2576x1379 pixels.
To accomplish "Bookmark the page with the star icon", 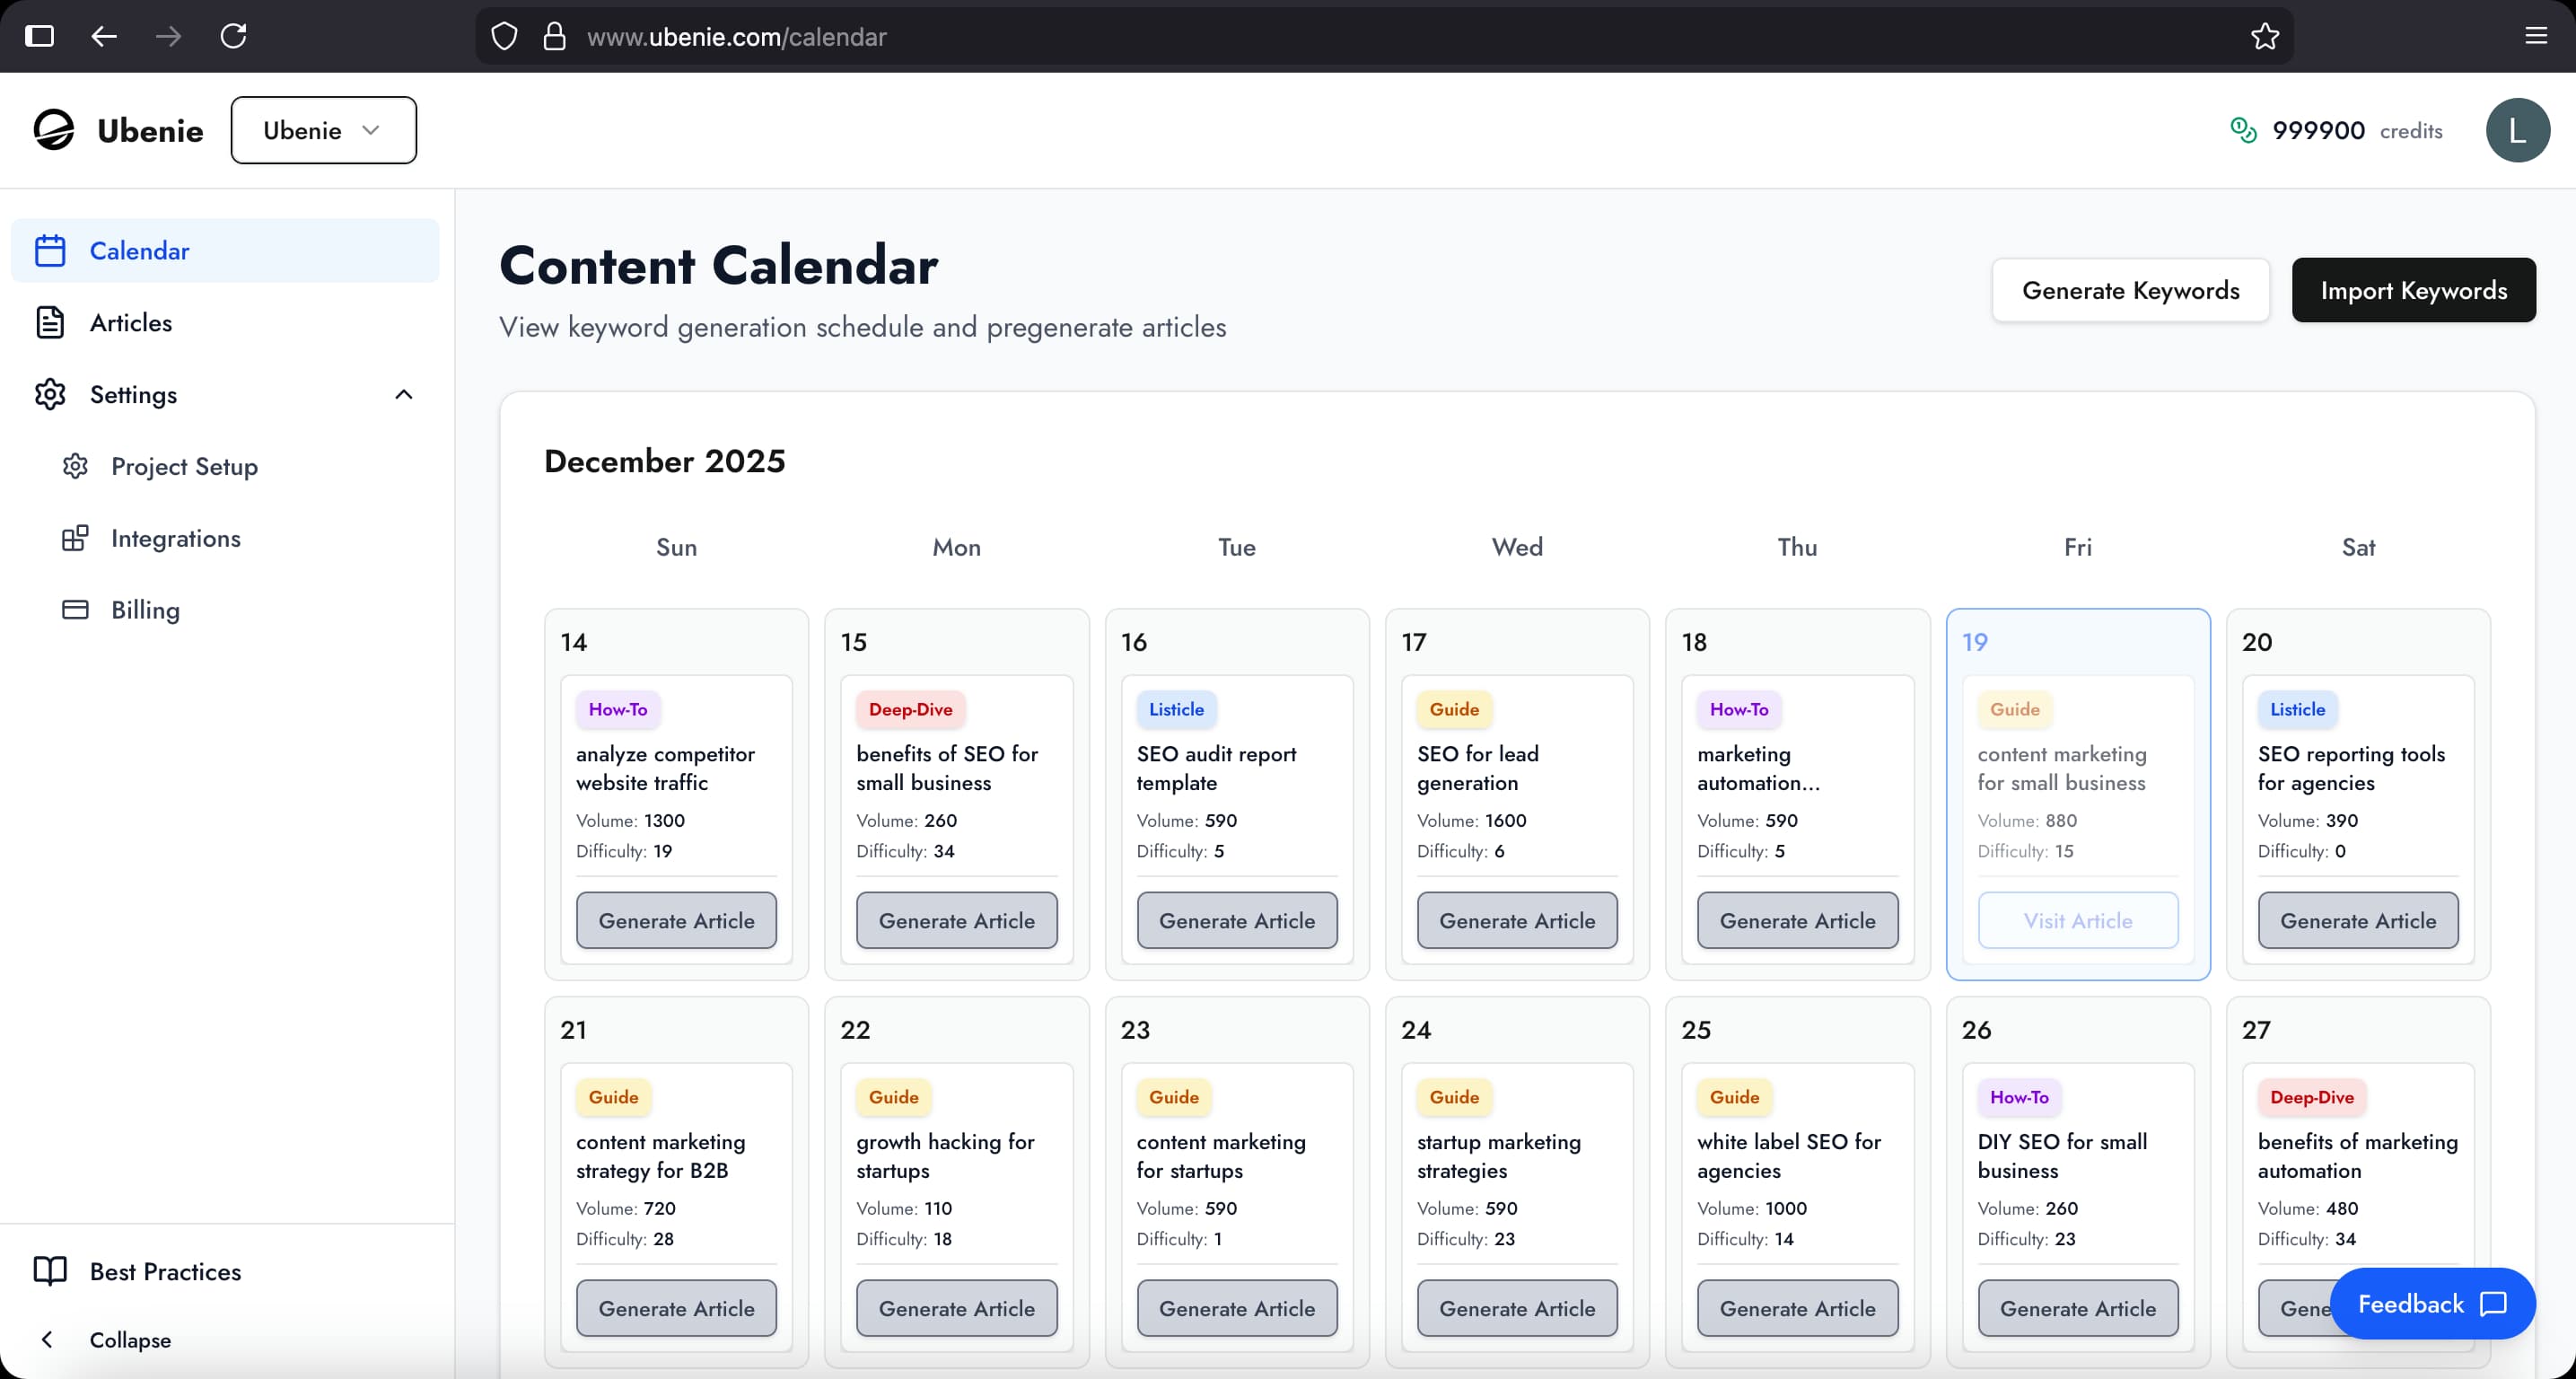I will pos(2264,36).
